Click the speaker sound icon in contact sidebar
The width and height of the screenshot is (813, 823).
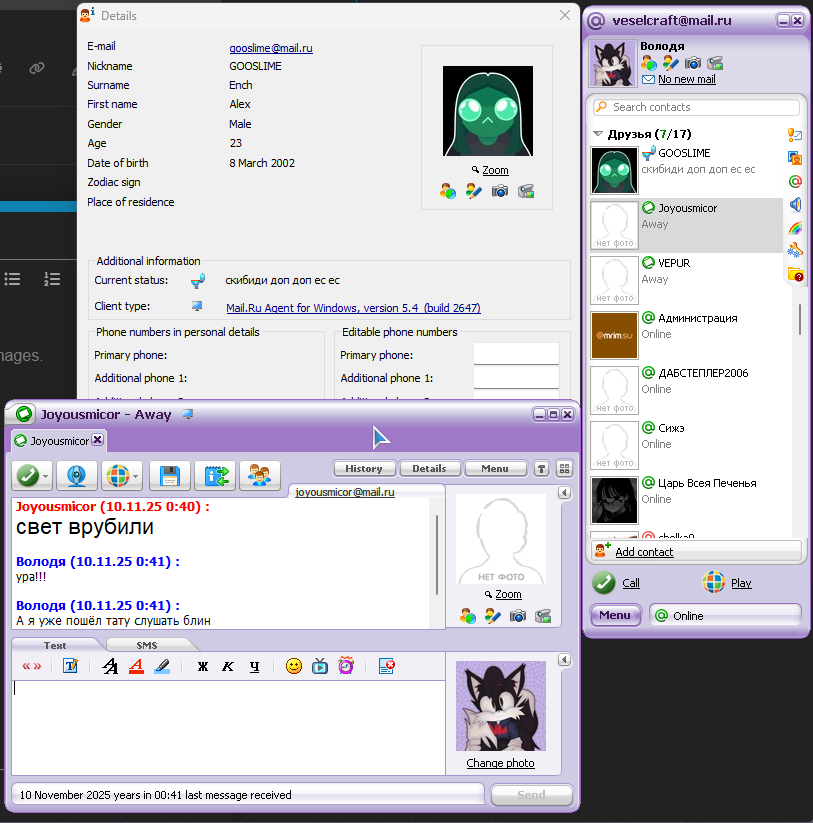click(796, 204)
